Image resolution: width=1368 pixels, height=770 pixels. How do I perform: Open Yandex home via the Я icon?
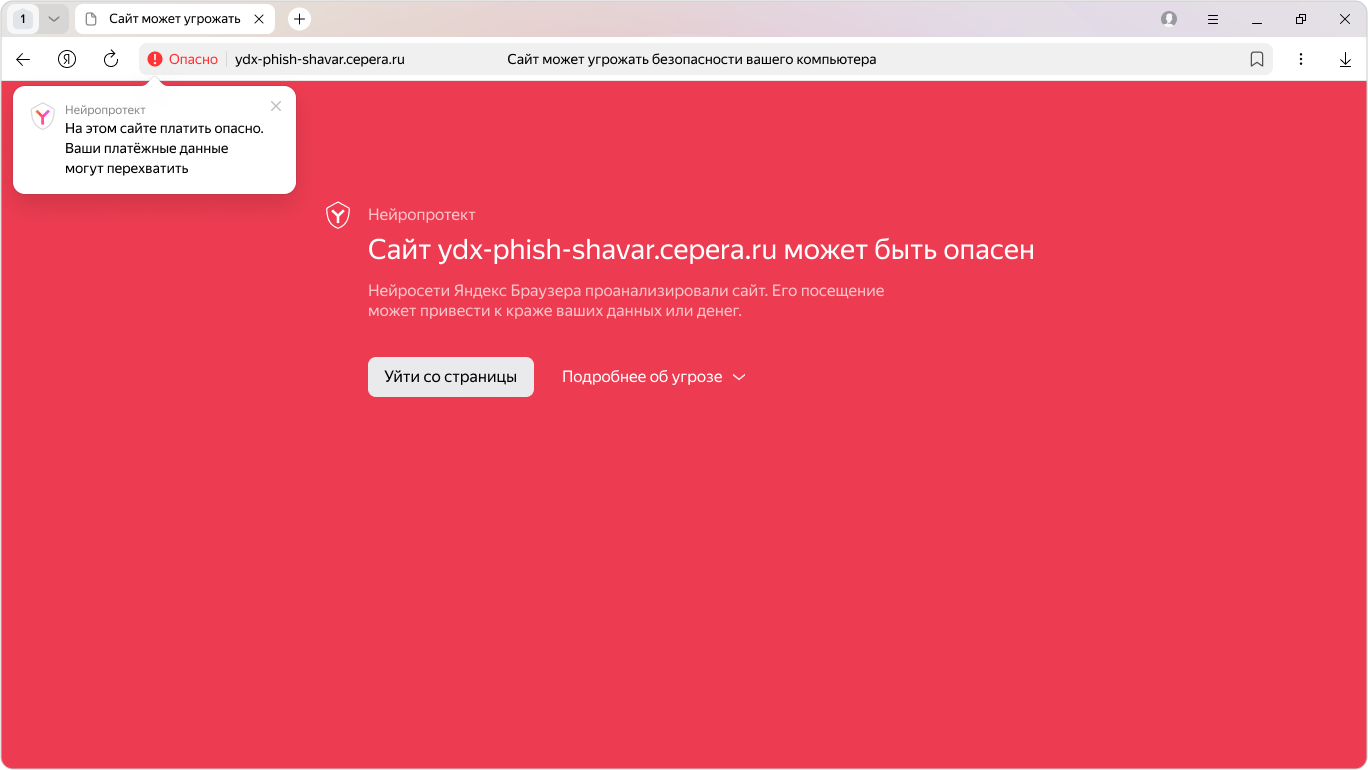pos(67,60)
